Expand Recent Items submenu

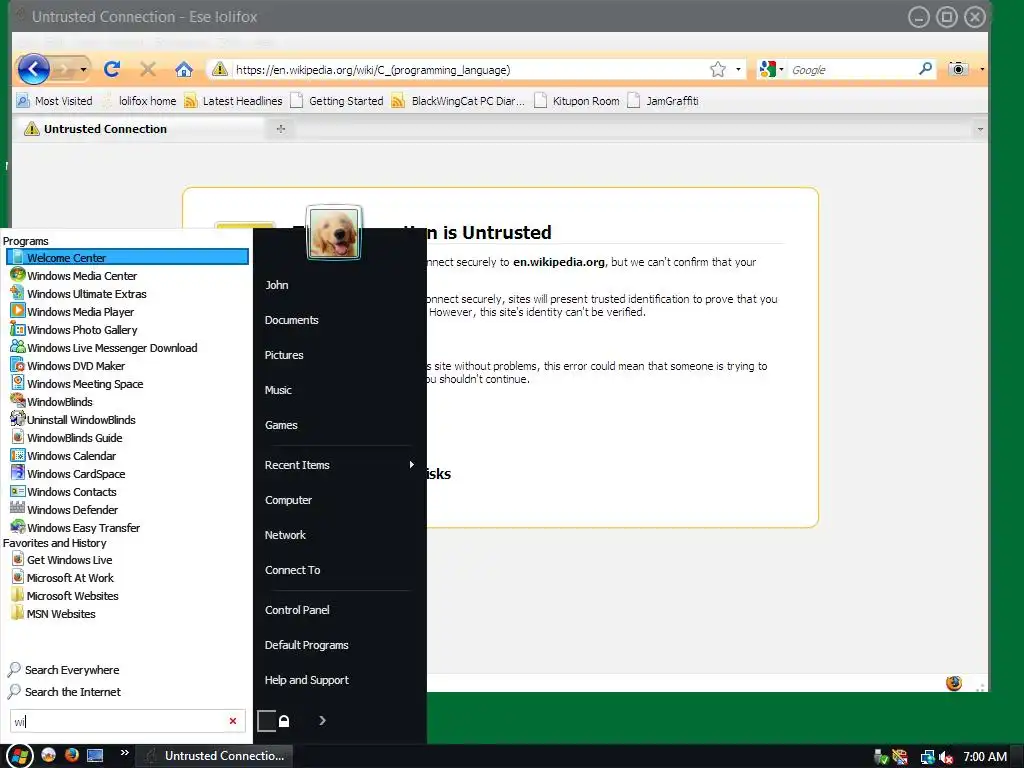(411, 464)
